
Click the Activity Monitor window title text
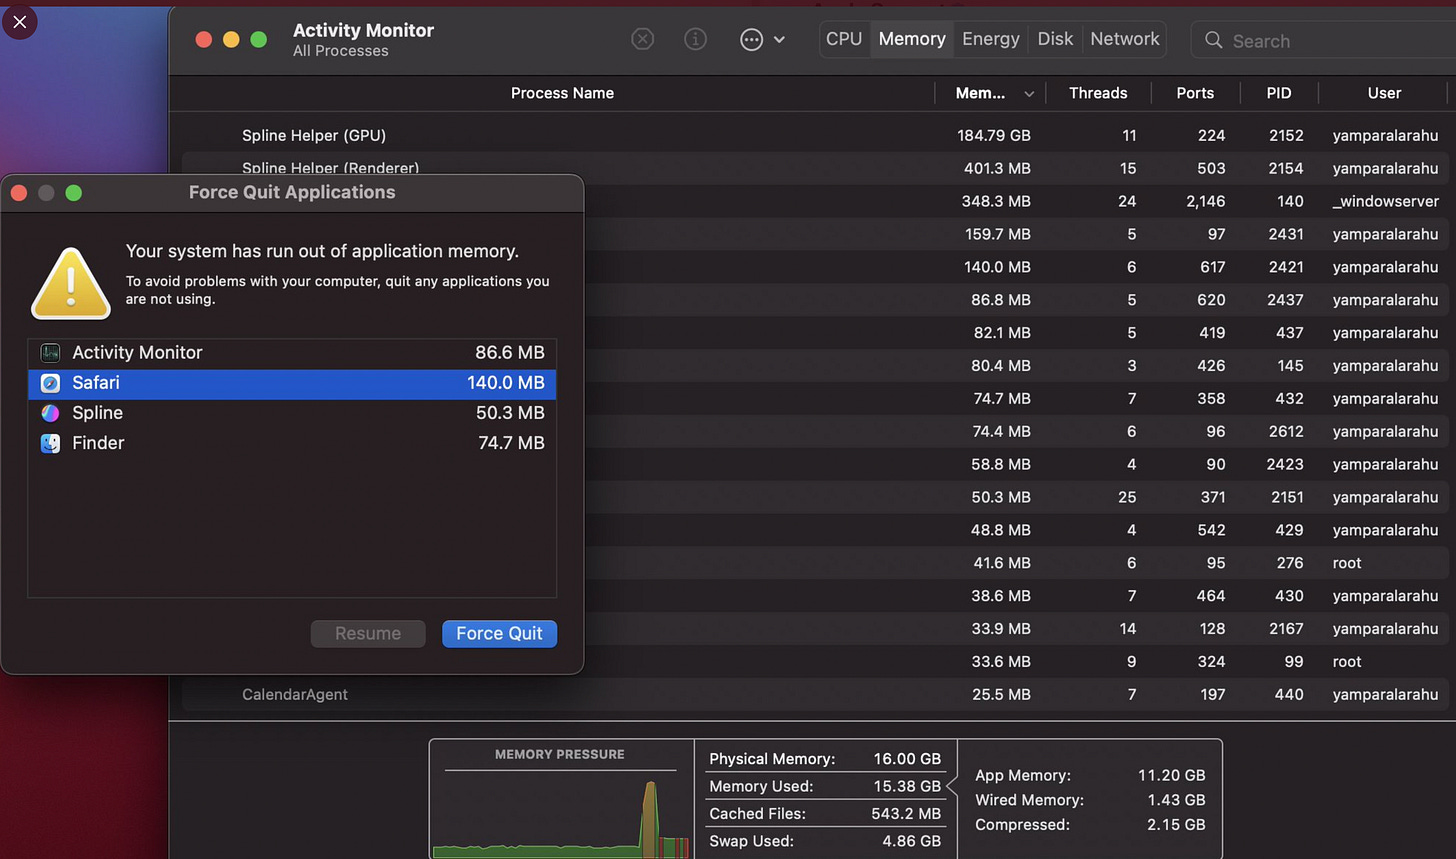click(363, 30)
